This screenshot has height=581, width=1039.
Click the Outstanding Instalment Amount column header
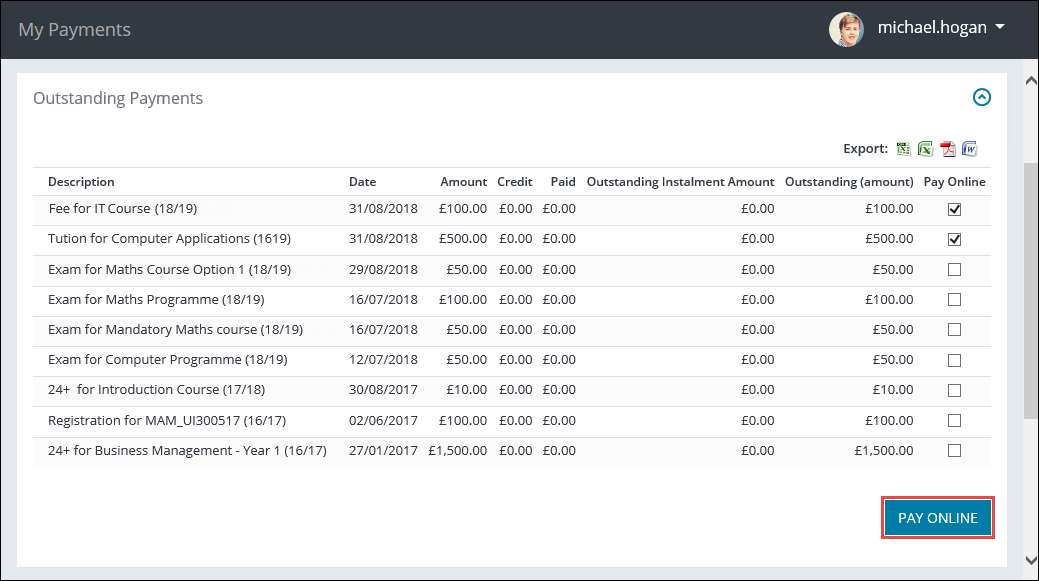[681, 182]
